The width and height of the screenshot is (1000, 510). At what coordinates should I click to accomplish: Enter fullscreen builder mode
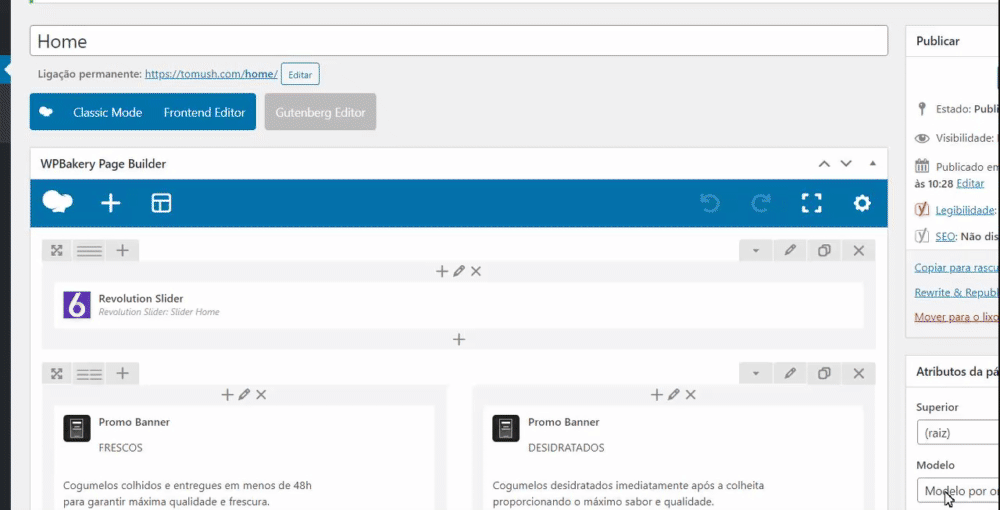pos(811,203)
